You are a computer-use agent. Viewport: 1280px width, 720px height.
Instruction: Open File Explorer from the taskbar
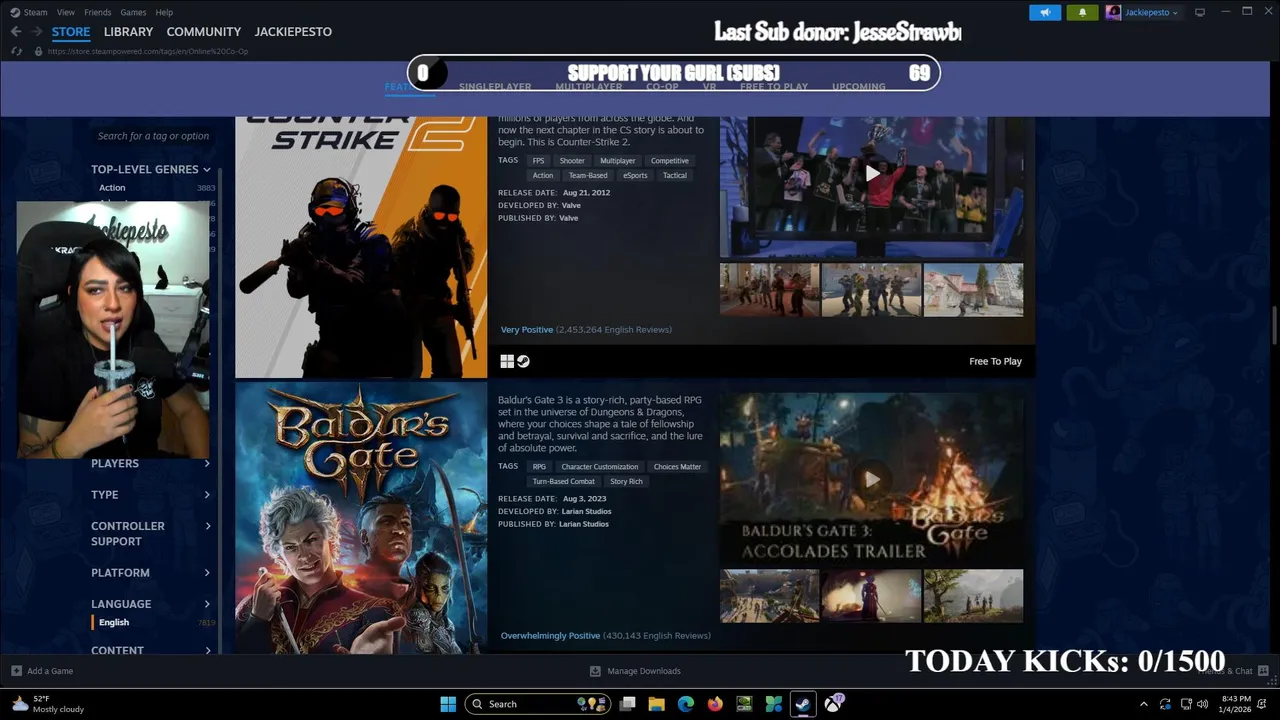pyautogui.click(x=656, y=704)
